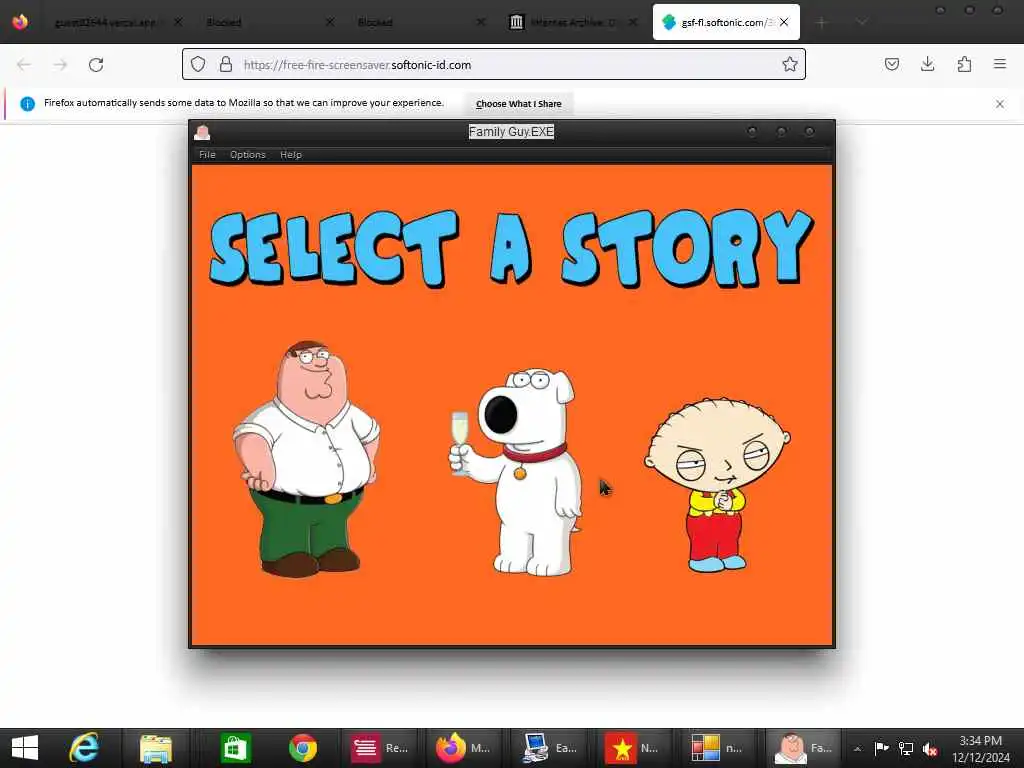Screen dimensions: 1024x768
Task: Launch Google Chrome from taskbar
Action: pyautogui.click(x=303, y=748)
